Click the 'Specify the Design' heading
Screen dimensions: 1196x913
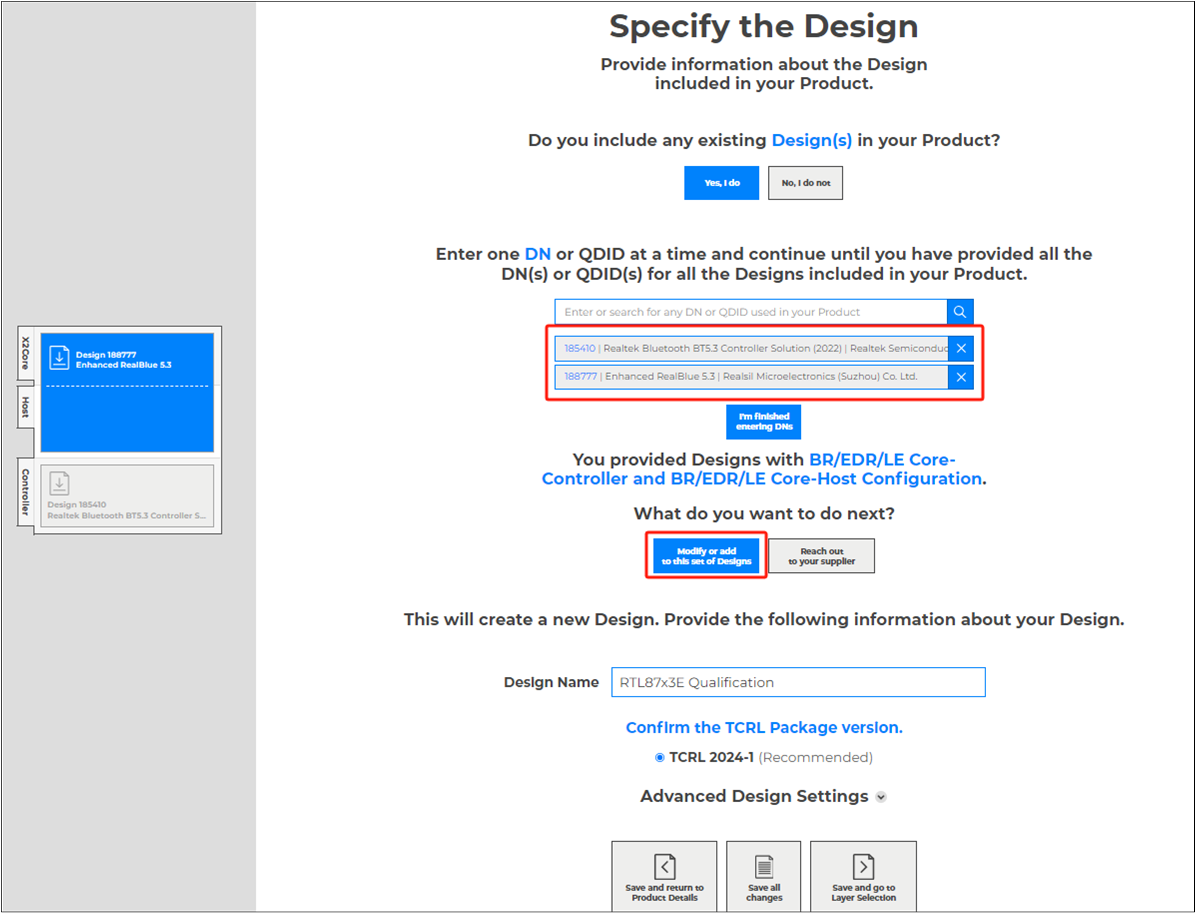pos(764,26)
